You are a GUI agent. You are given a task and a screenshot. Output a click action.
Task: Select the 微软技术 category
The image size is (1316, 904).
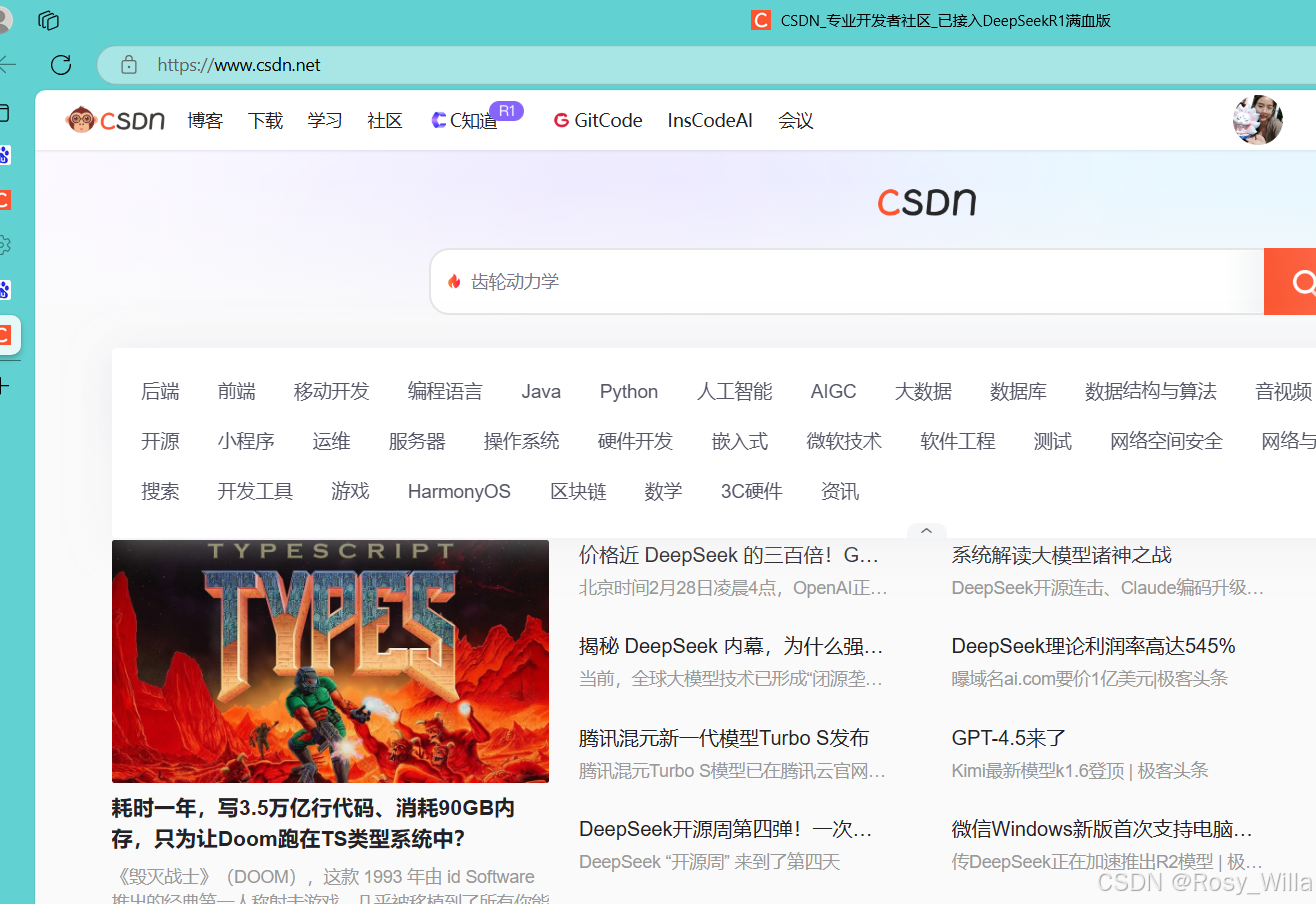coord(844,441)
